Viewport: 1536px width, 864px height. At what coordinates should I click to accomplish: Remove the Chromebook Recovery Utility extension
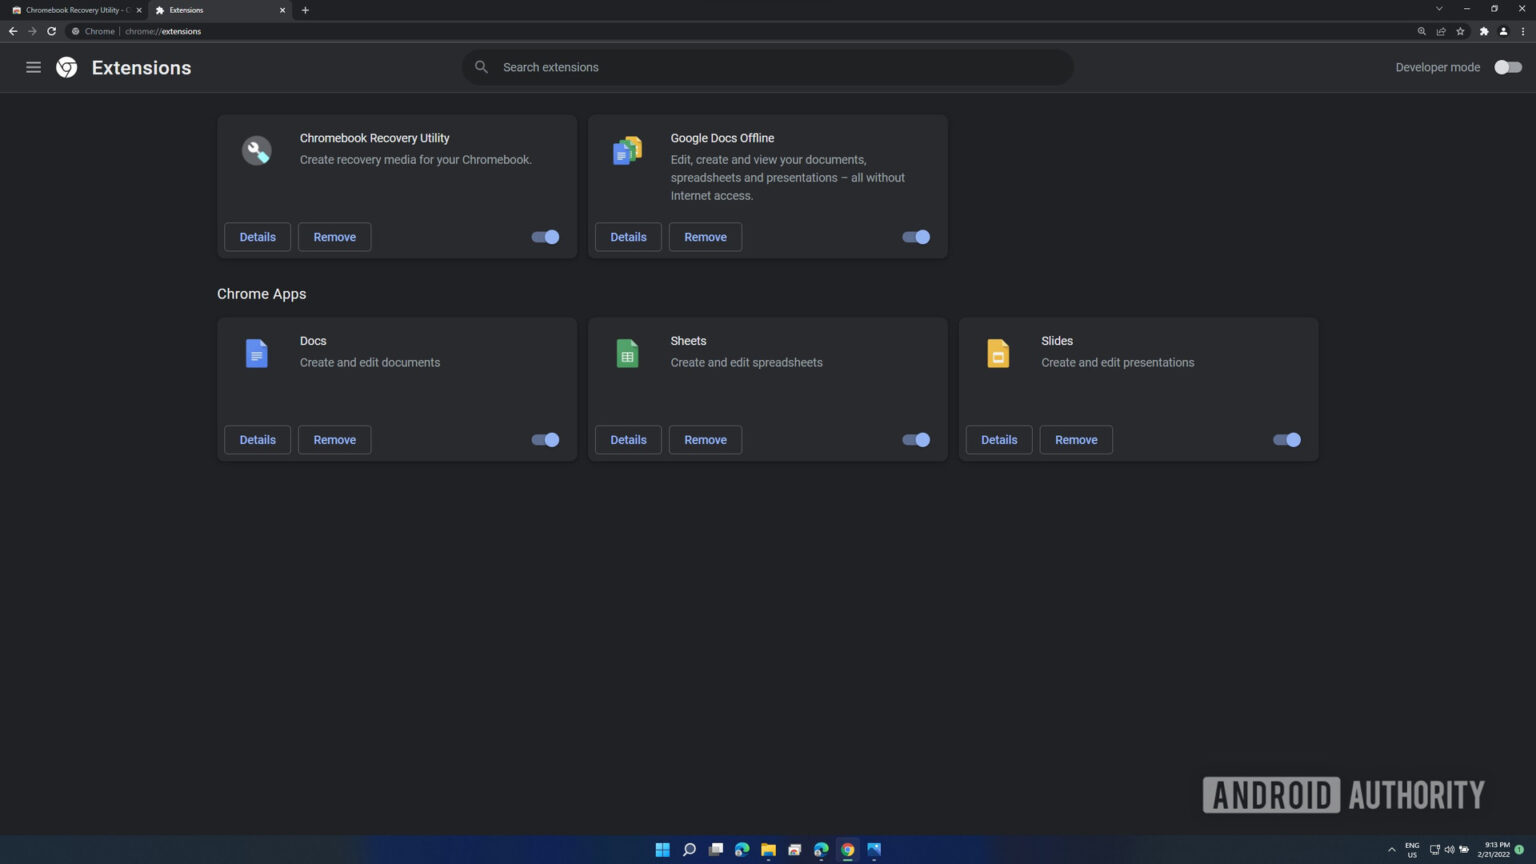(x=334, y=237)
